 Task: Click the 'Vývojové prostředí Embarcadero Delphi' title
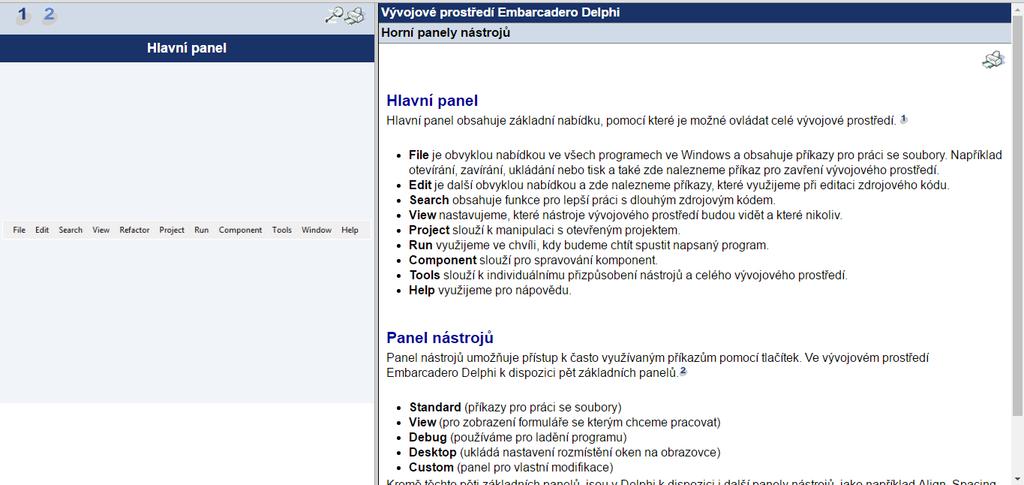point(500,12)
